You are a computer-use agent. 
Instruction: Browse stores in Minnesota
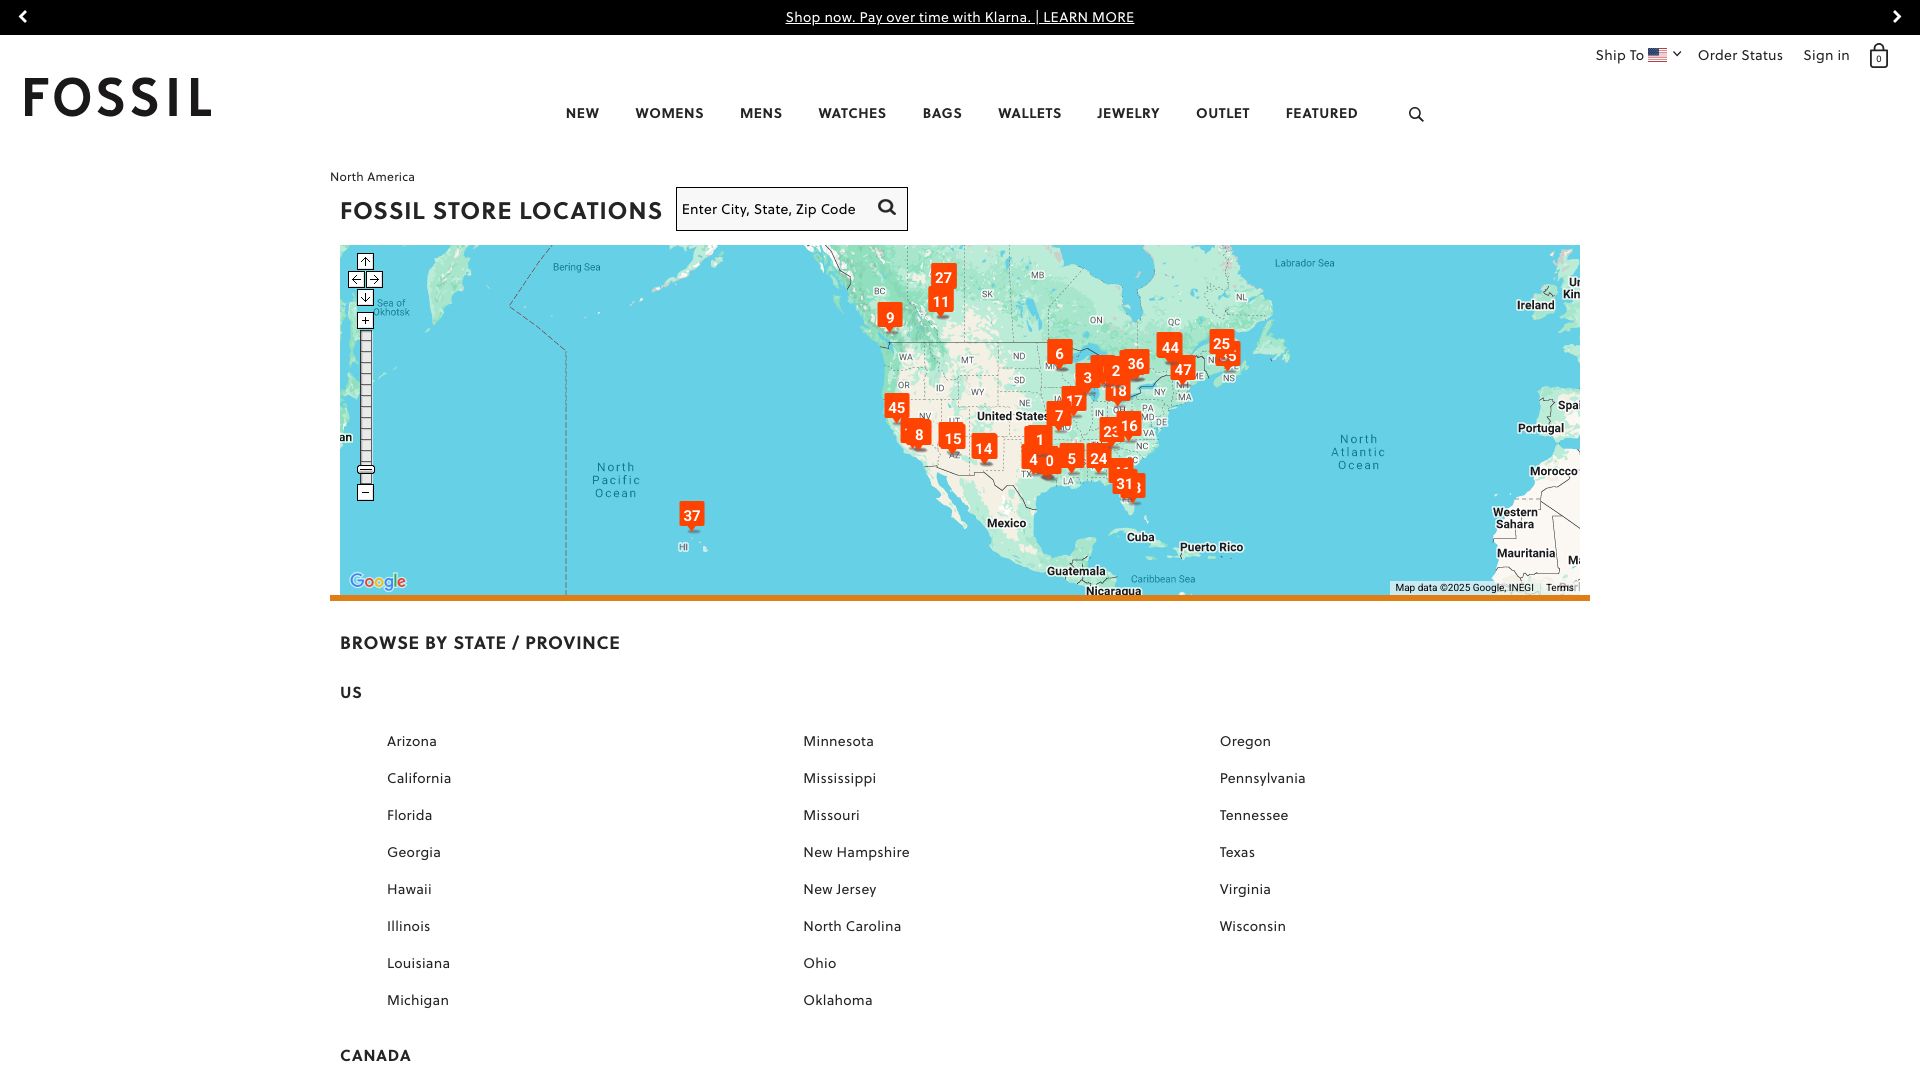[x=838, y=741]
